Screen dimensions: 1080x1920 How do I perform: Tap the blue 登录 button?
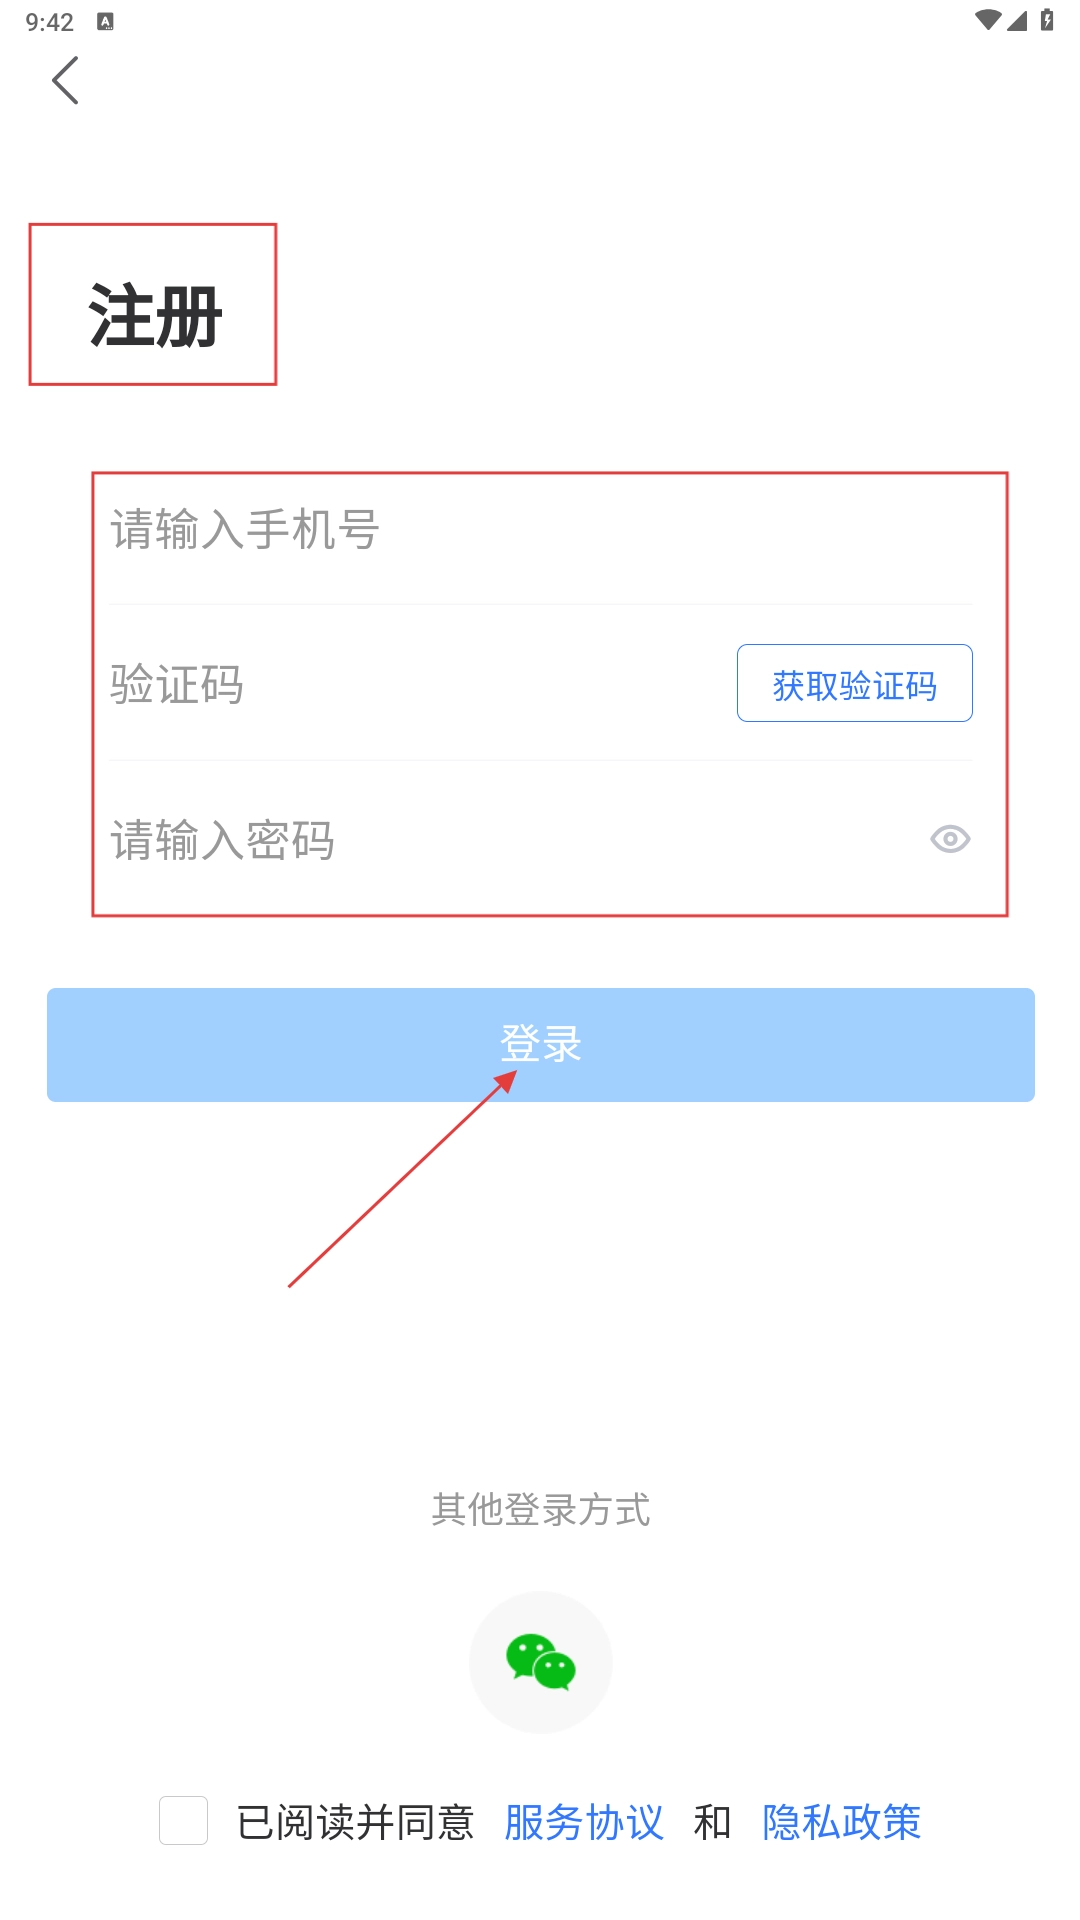tap(541, 1045)
